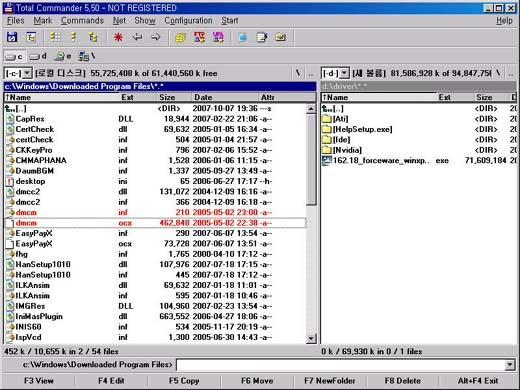Open the FTP Connect icon

point(199,37)
